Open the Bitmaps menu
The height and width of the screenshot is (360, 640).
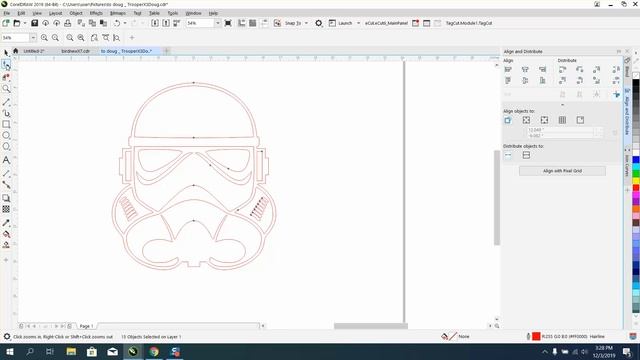click(x=118, y=13)
